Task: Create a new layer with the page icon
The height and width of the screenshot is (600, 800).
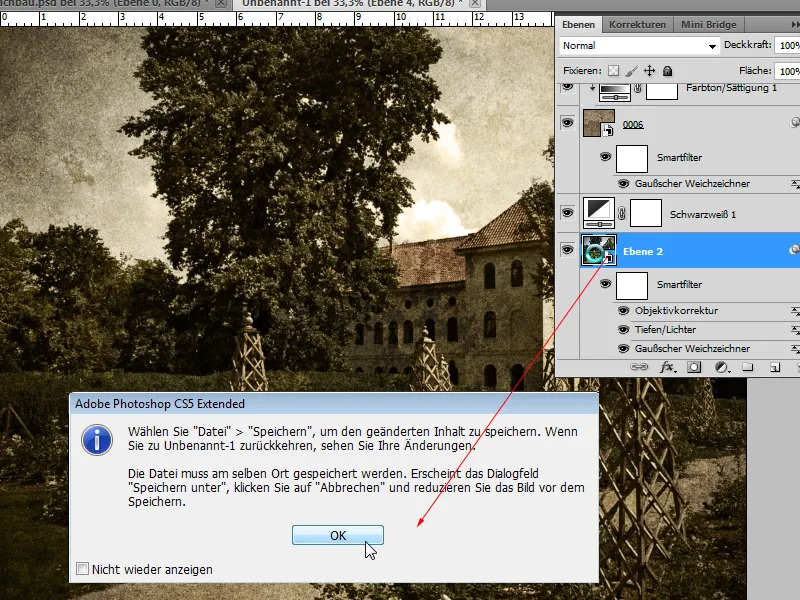Action: point(774,367)
